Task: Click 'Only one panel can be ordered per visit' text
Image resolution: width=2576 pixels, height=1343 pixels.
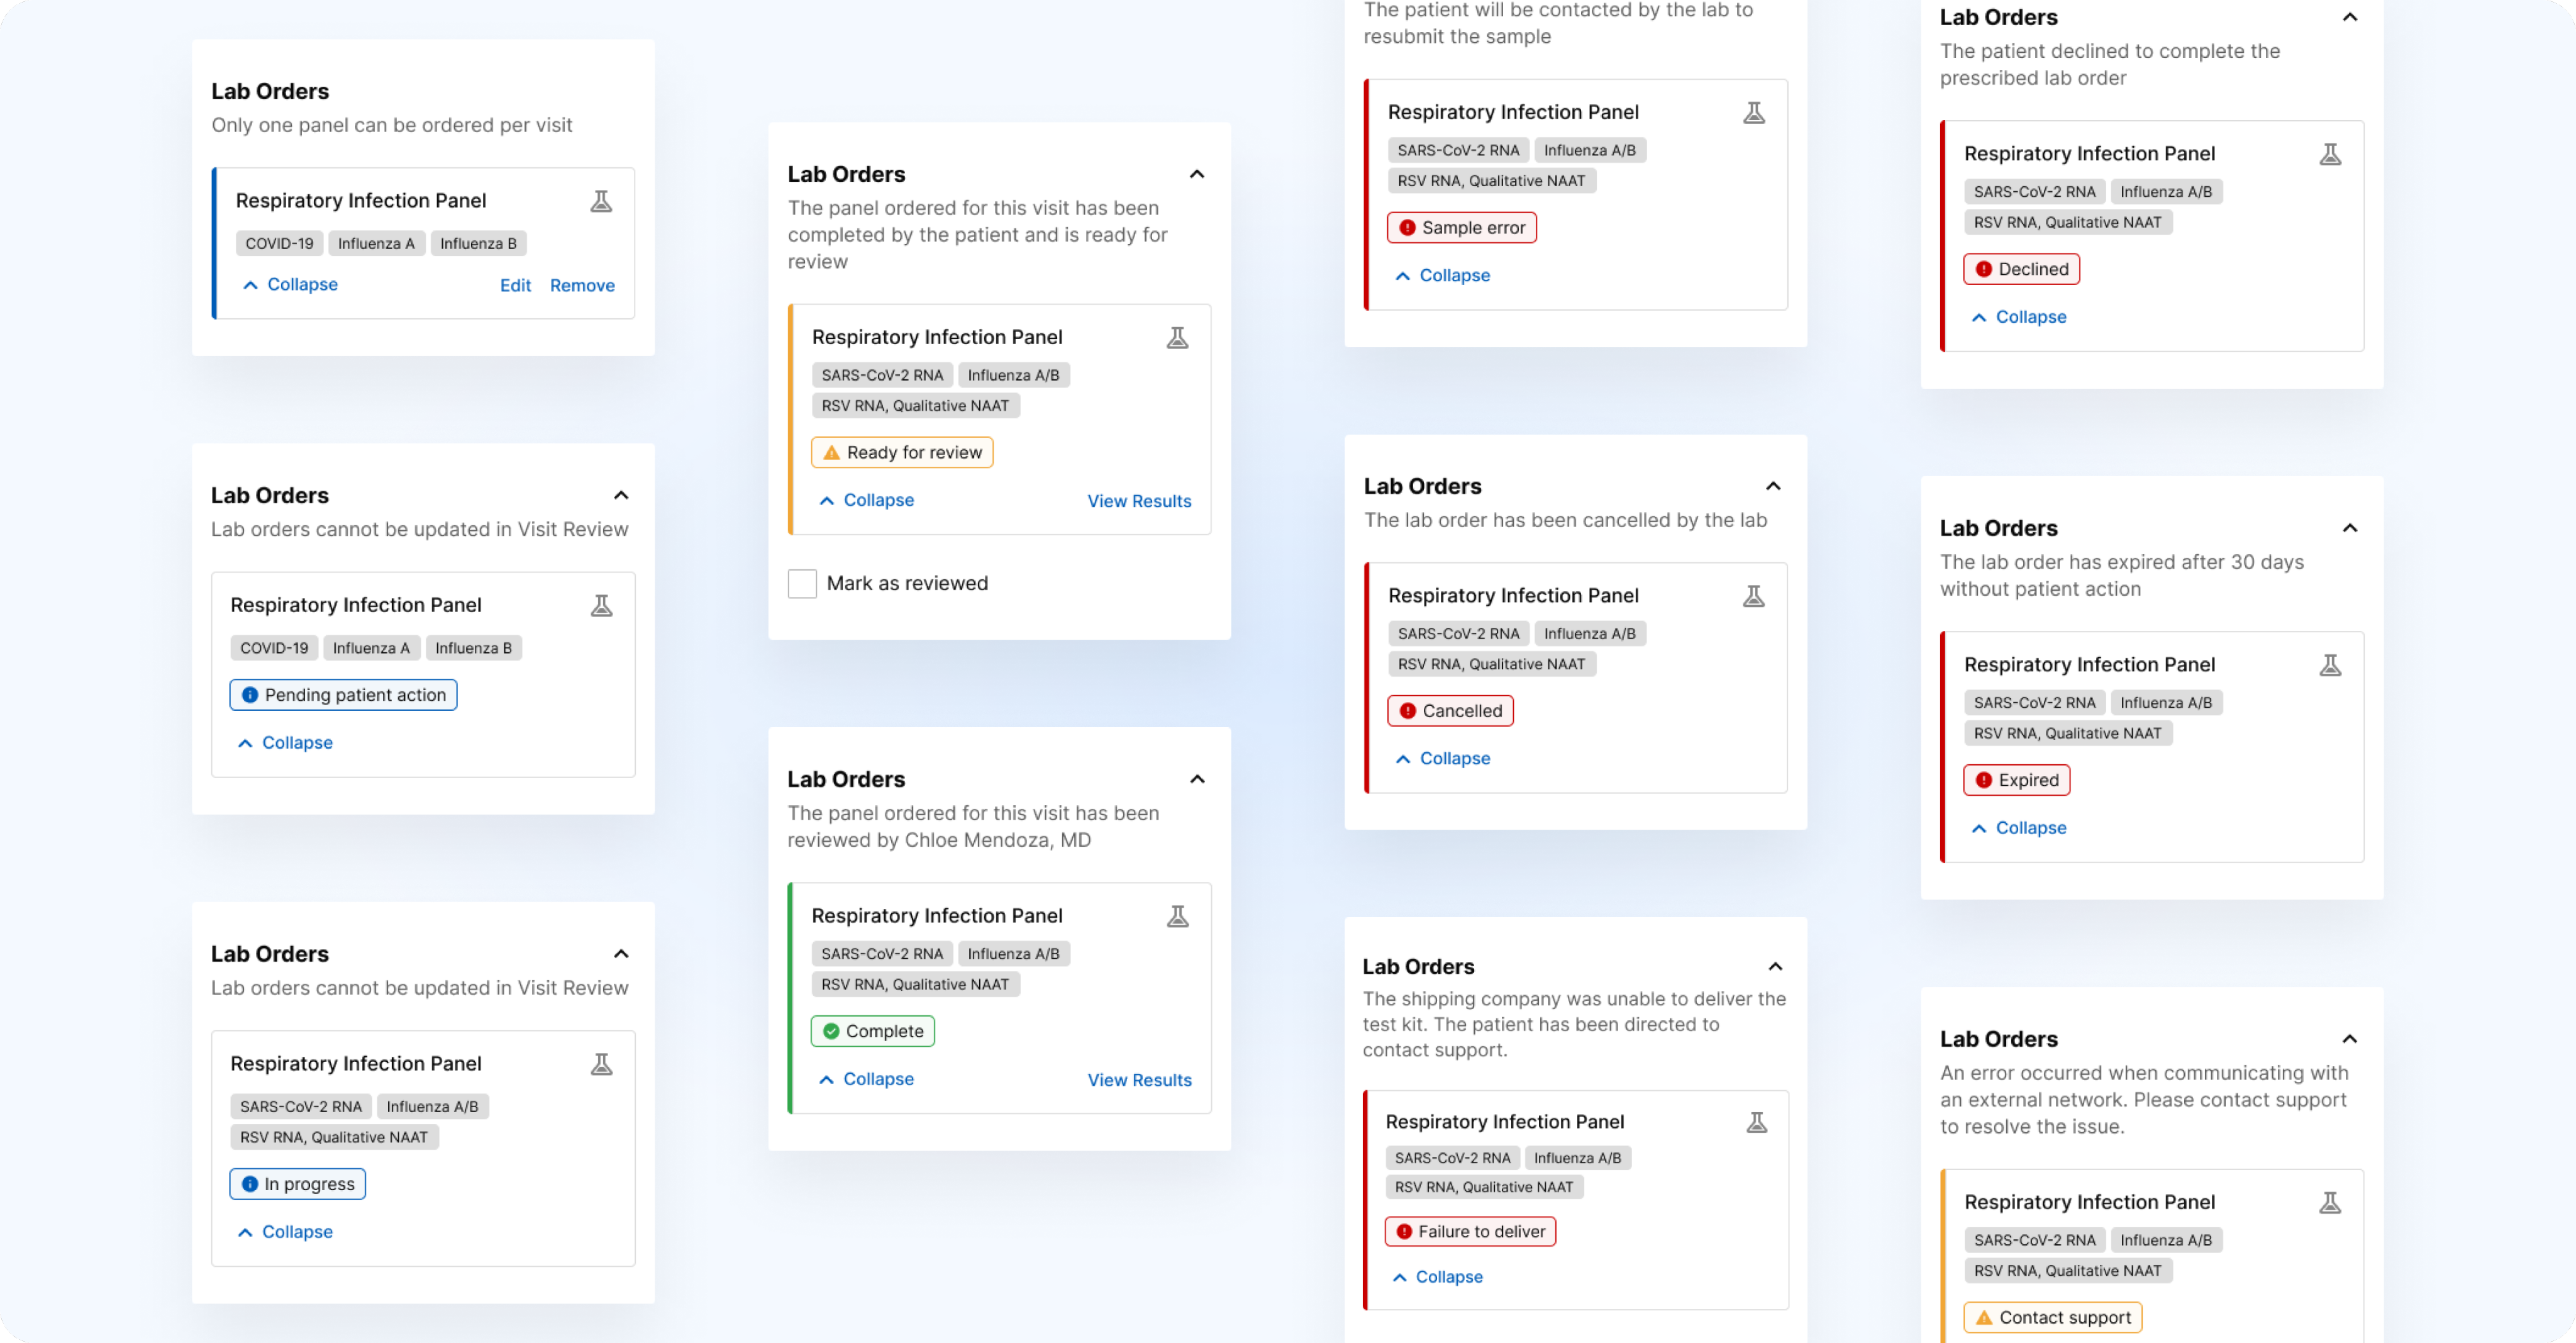Action: [391, 125]
